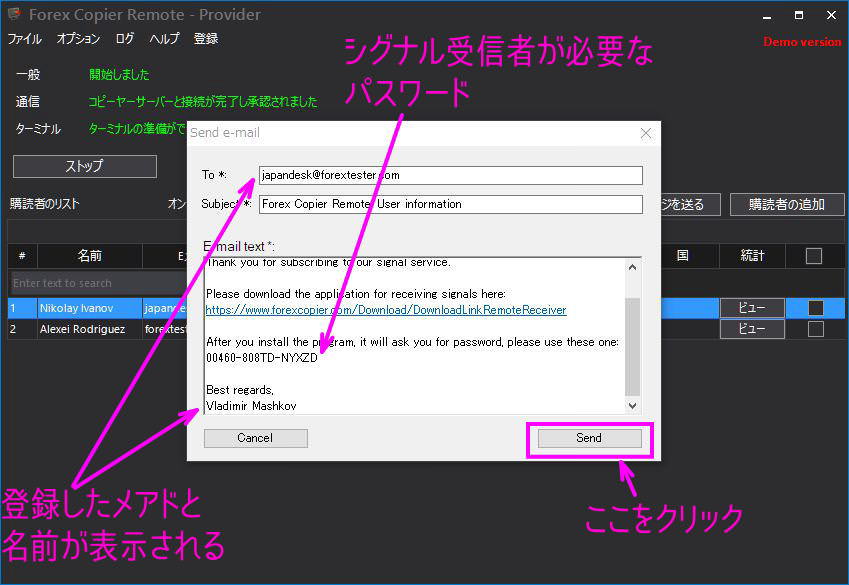Open the ファイル menu
This screenshot has width=849, height=585.
tap(24, 38)
